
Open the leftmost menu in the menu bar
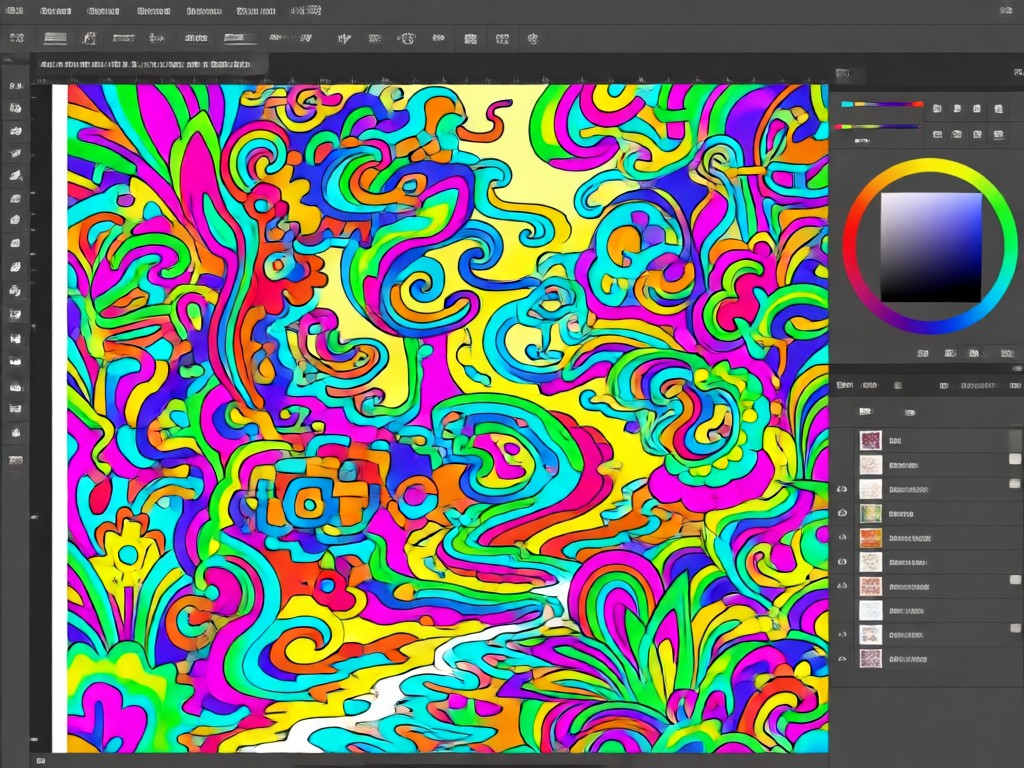point(14,10)
